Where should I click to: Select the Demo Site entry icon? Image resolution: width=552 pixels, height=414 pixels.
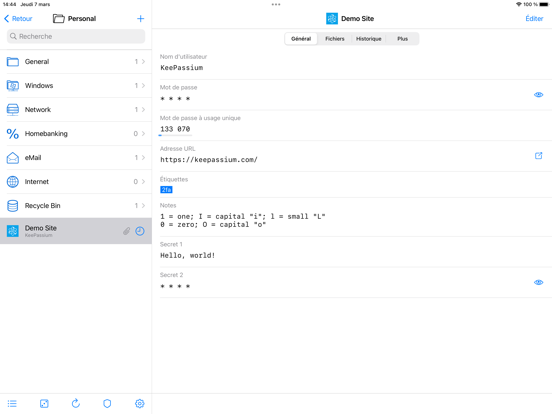[x=13, y=231]
